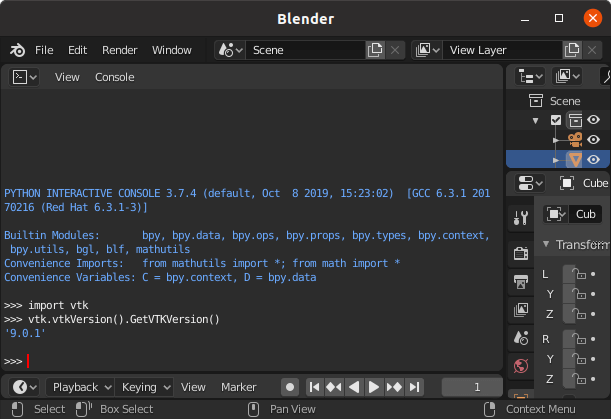The height and width of the screenshot is (419, 611).
Task: Open the properties editor type dropdown
Action: tap(530, 183)
